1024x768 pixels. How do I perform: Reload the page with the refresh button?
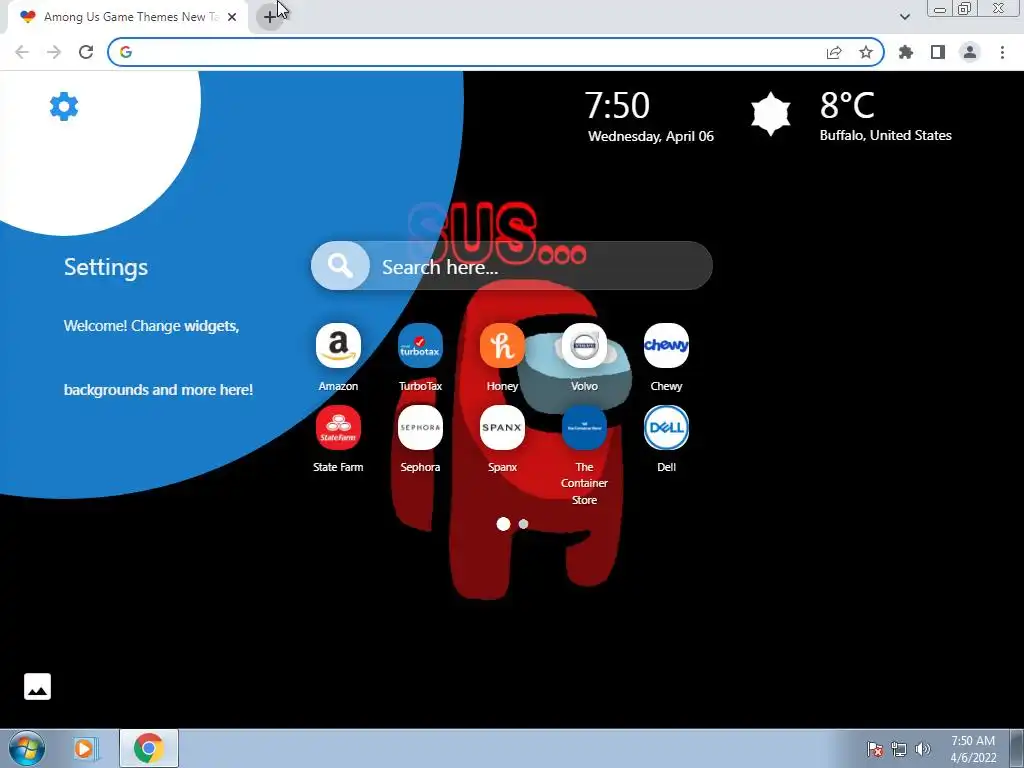coord(86,52)
